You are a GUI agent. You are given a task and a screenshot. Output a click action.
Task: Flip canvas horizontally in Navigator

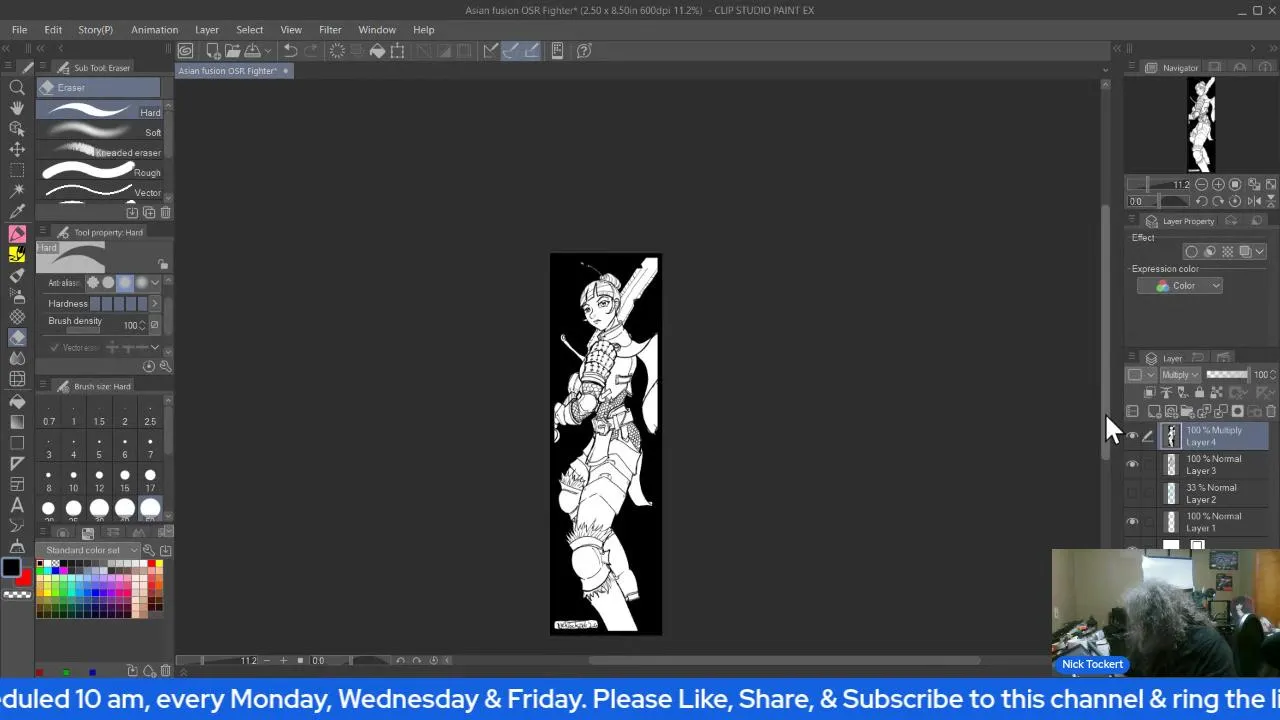click(1254, 201)
